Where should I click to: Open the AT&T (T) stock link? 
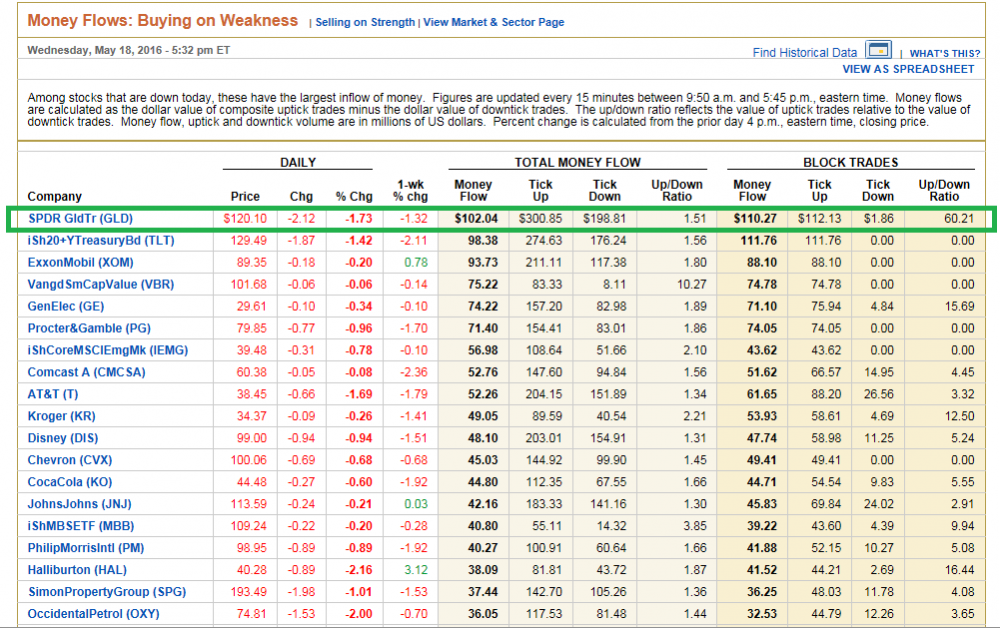pos(53,395)
